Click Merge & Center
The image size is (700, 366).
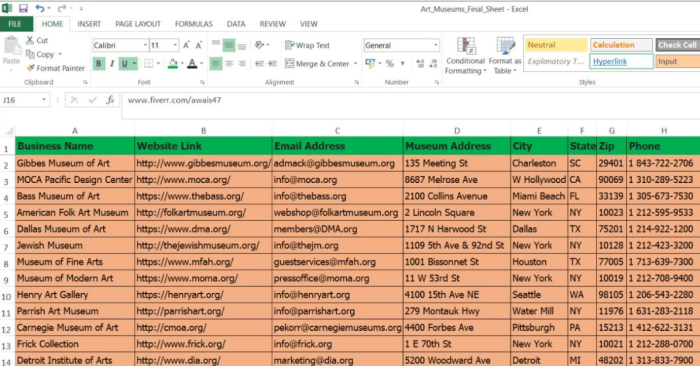[x=317, y=64]
